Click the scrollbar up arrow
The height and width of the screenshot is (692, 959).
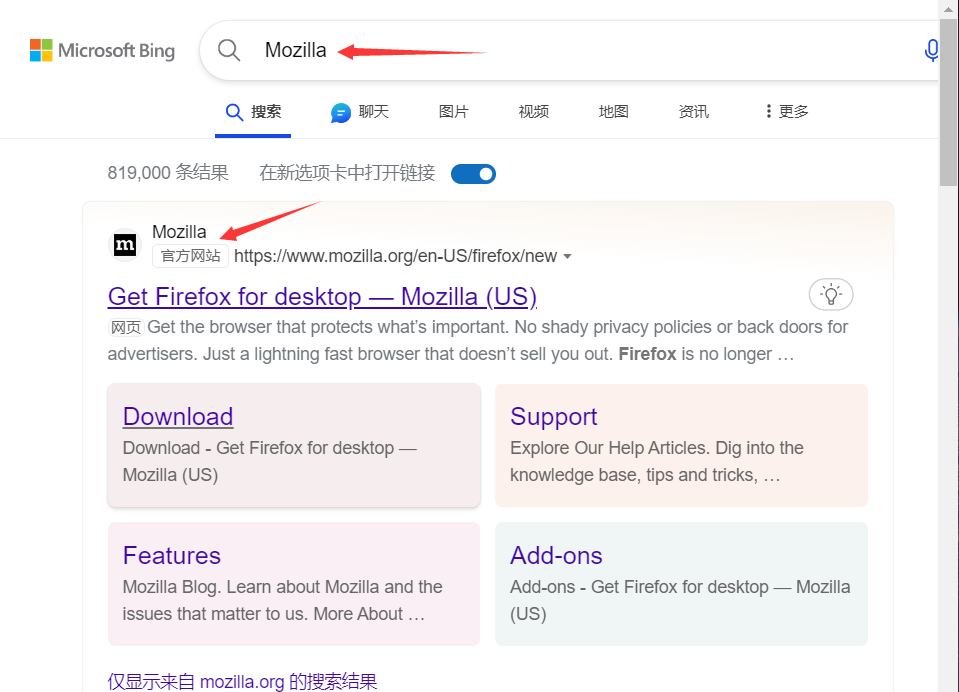(949, 9)
